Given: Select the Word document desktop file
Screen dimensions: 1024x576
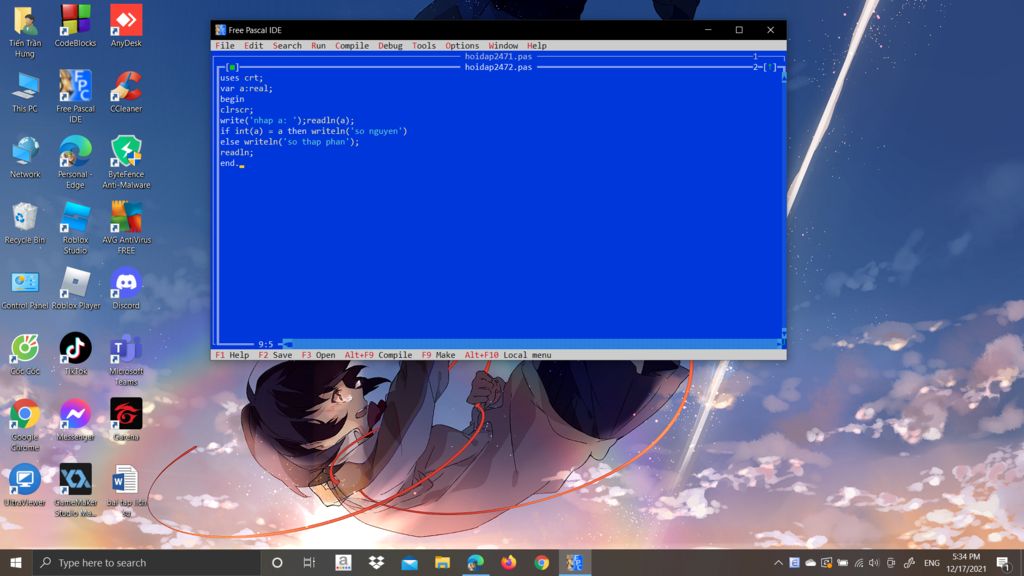Looking at the screenshot, I should click(126, 490).
